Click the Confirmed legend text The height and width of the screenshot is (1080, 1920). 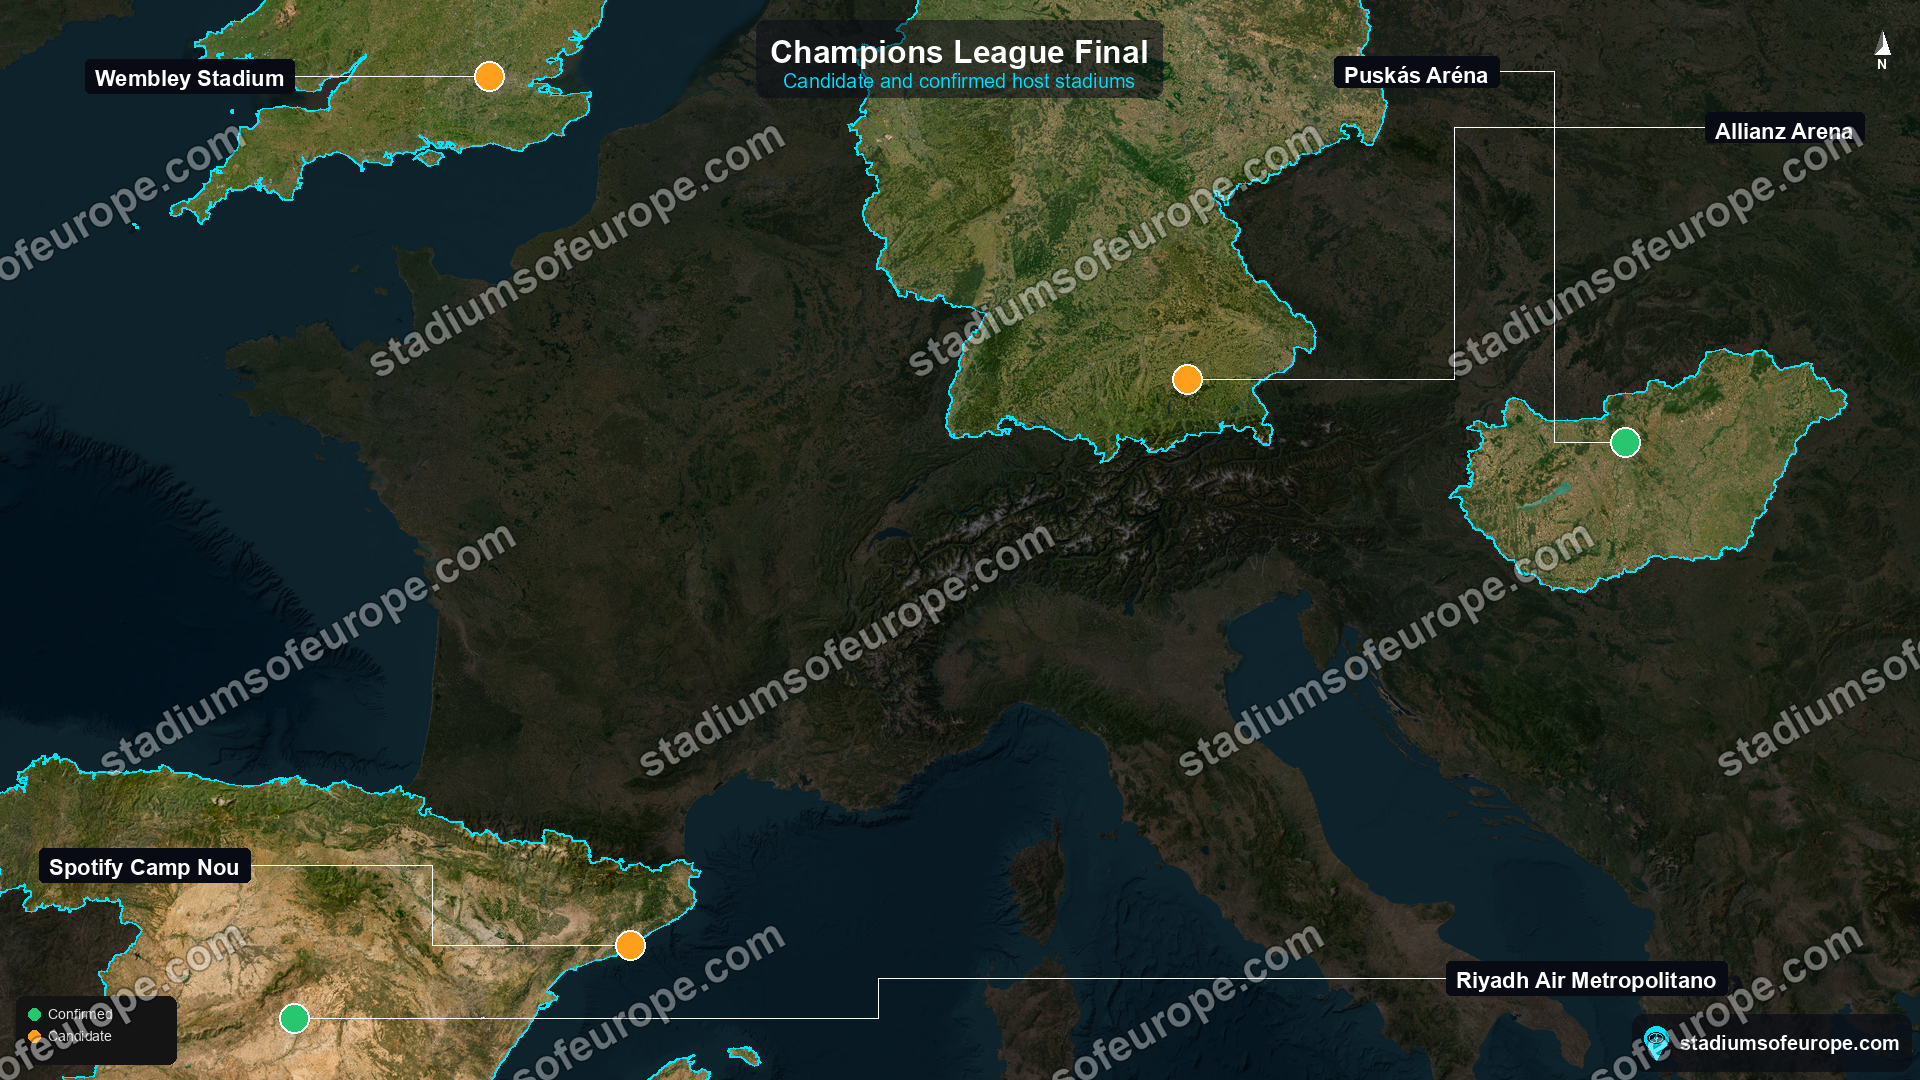80,1014
